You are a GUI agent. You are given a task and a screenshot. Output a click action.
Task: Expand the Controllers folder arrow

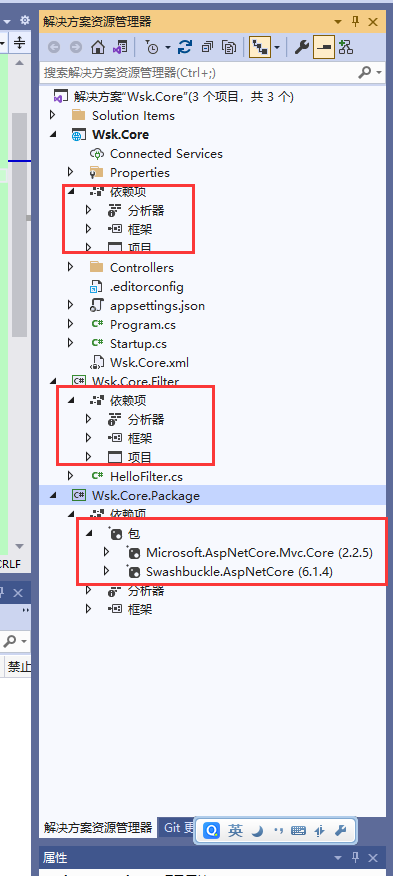pos(70,268)
